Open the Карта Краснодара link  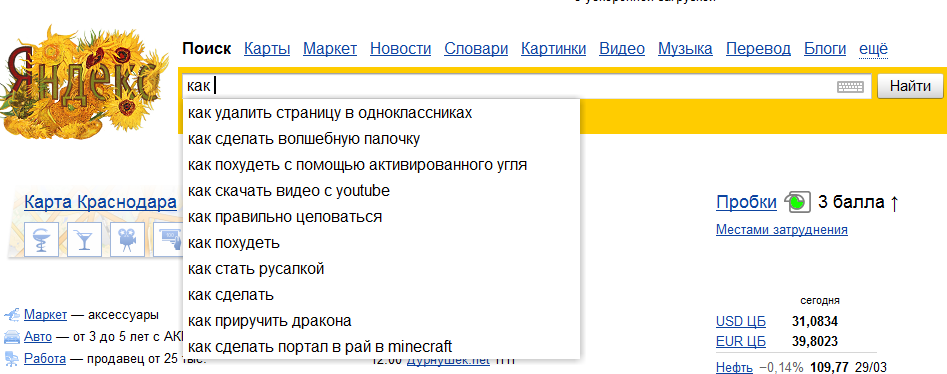(x=100, y=202)
